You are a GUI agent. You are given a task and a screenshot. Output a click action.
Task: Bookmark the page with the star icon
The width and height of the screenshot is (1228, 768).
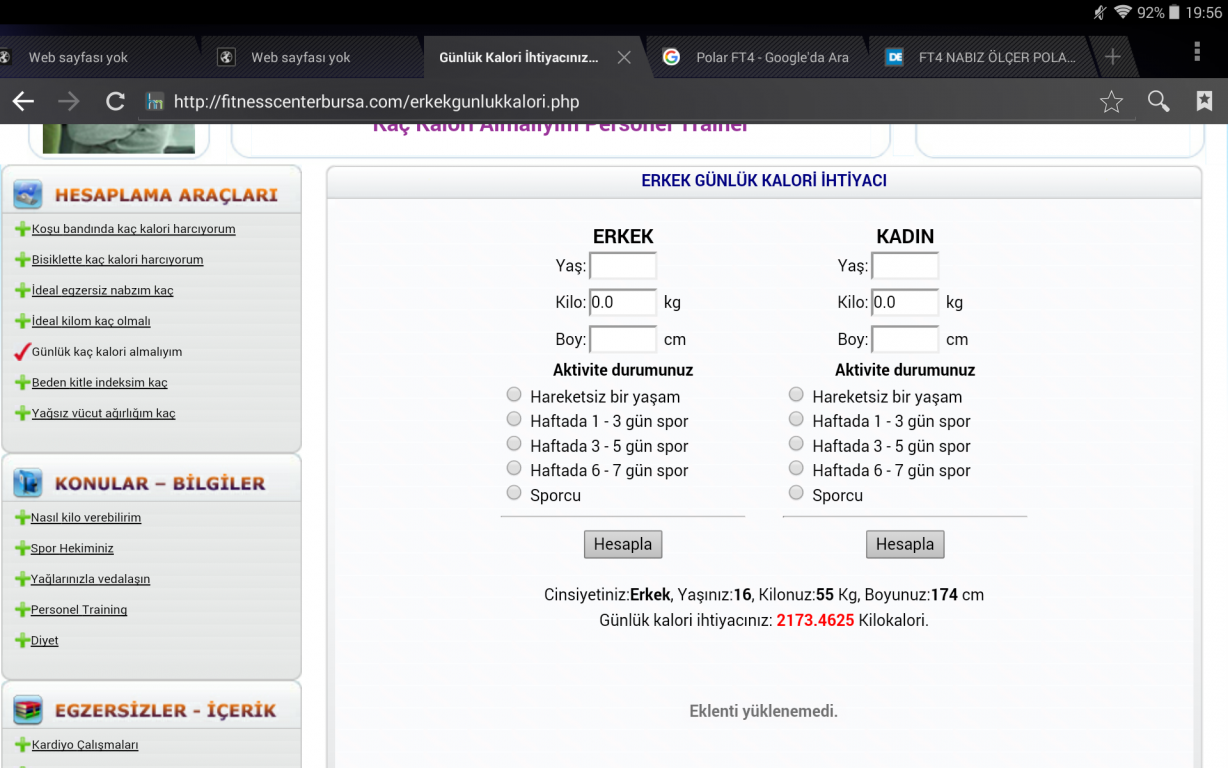click(x=1111, y=101)
